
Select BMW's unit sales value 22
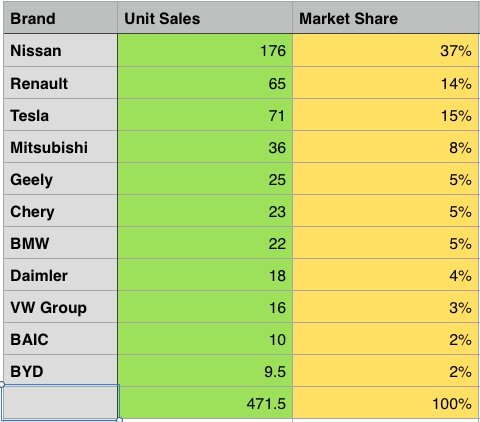tap(205, 243)
